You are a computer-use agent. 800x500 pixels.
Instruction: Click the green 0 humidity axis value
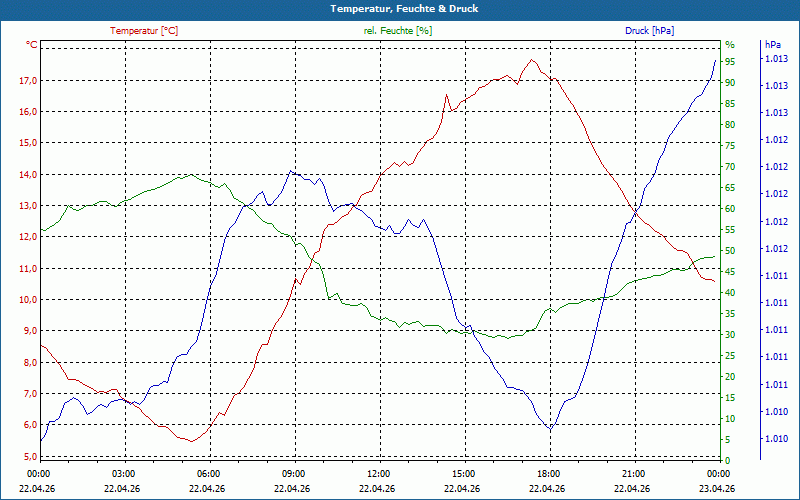[x=728, y=461]
